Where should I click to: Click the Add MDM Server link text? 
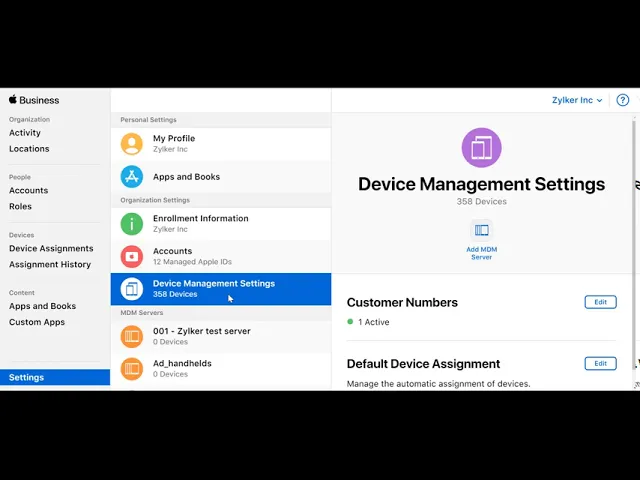(x=482, y=253)
